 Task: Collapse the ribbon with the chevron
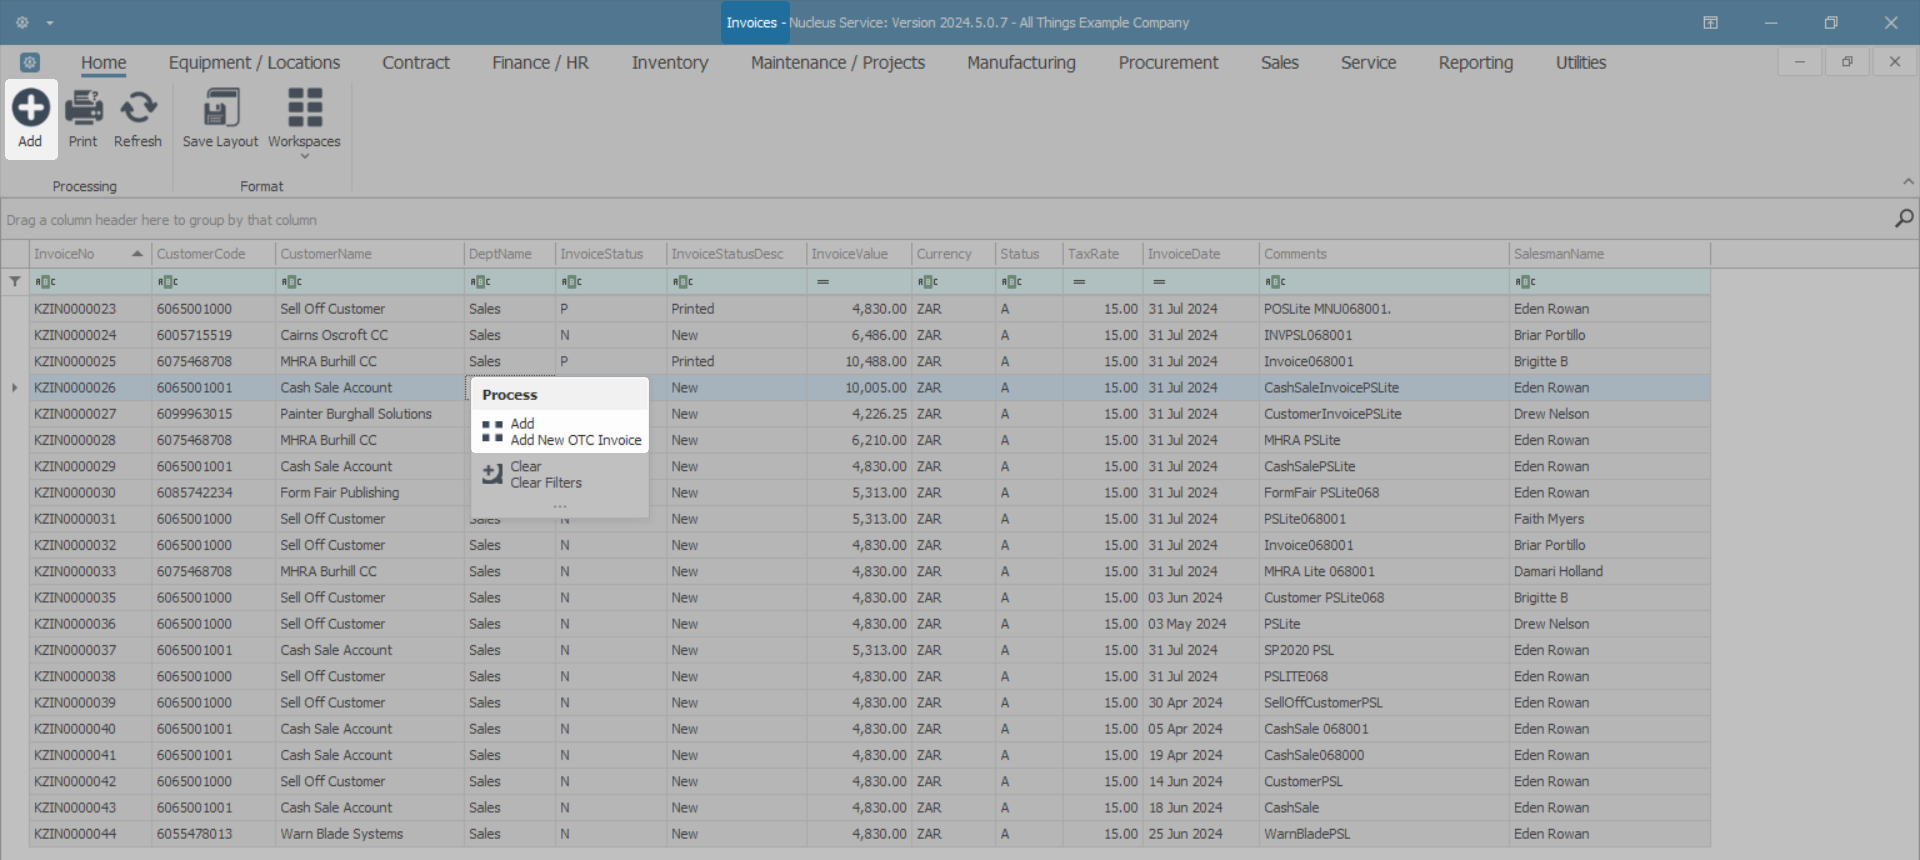[1907, 182]
